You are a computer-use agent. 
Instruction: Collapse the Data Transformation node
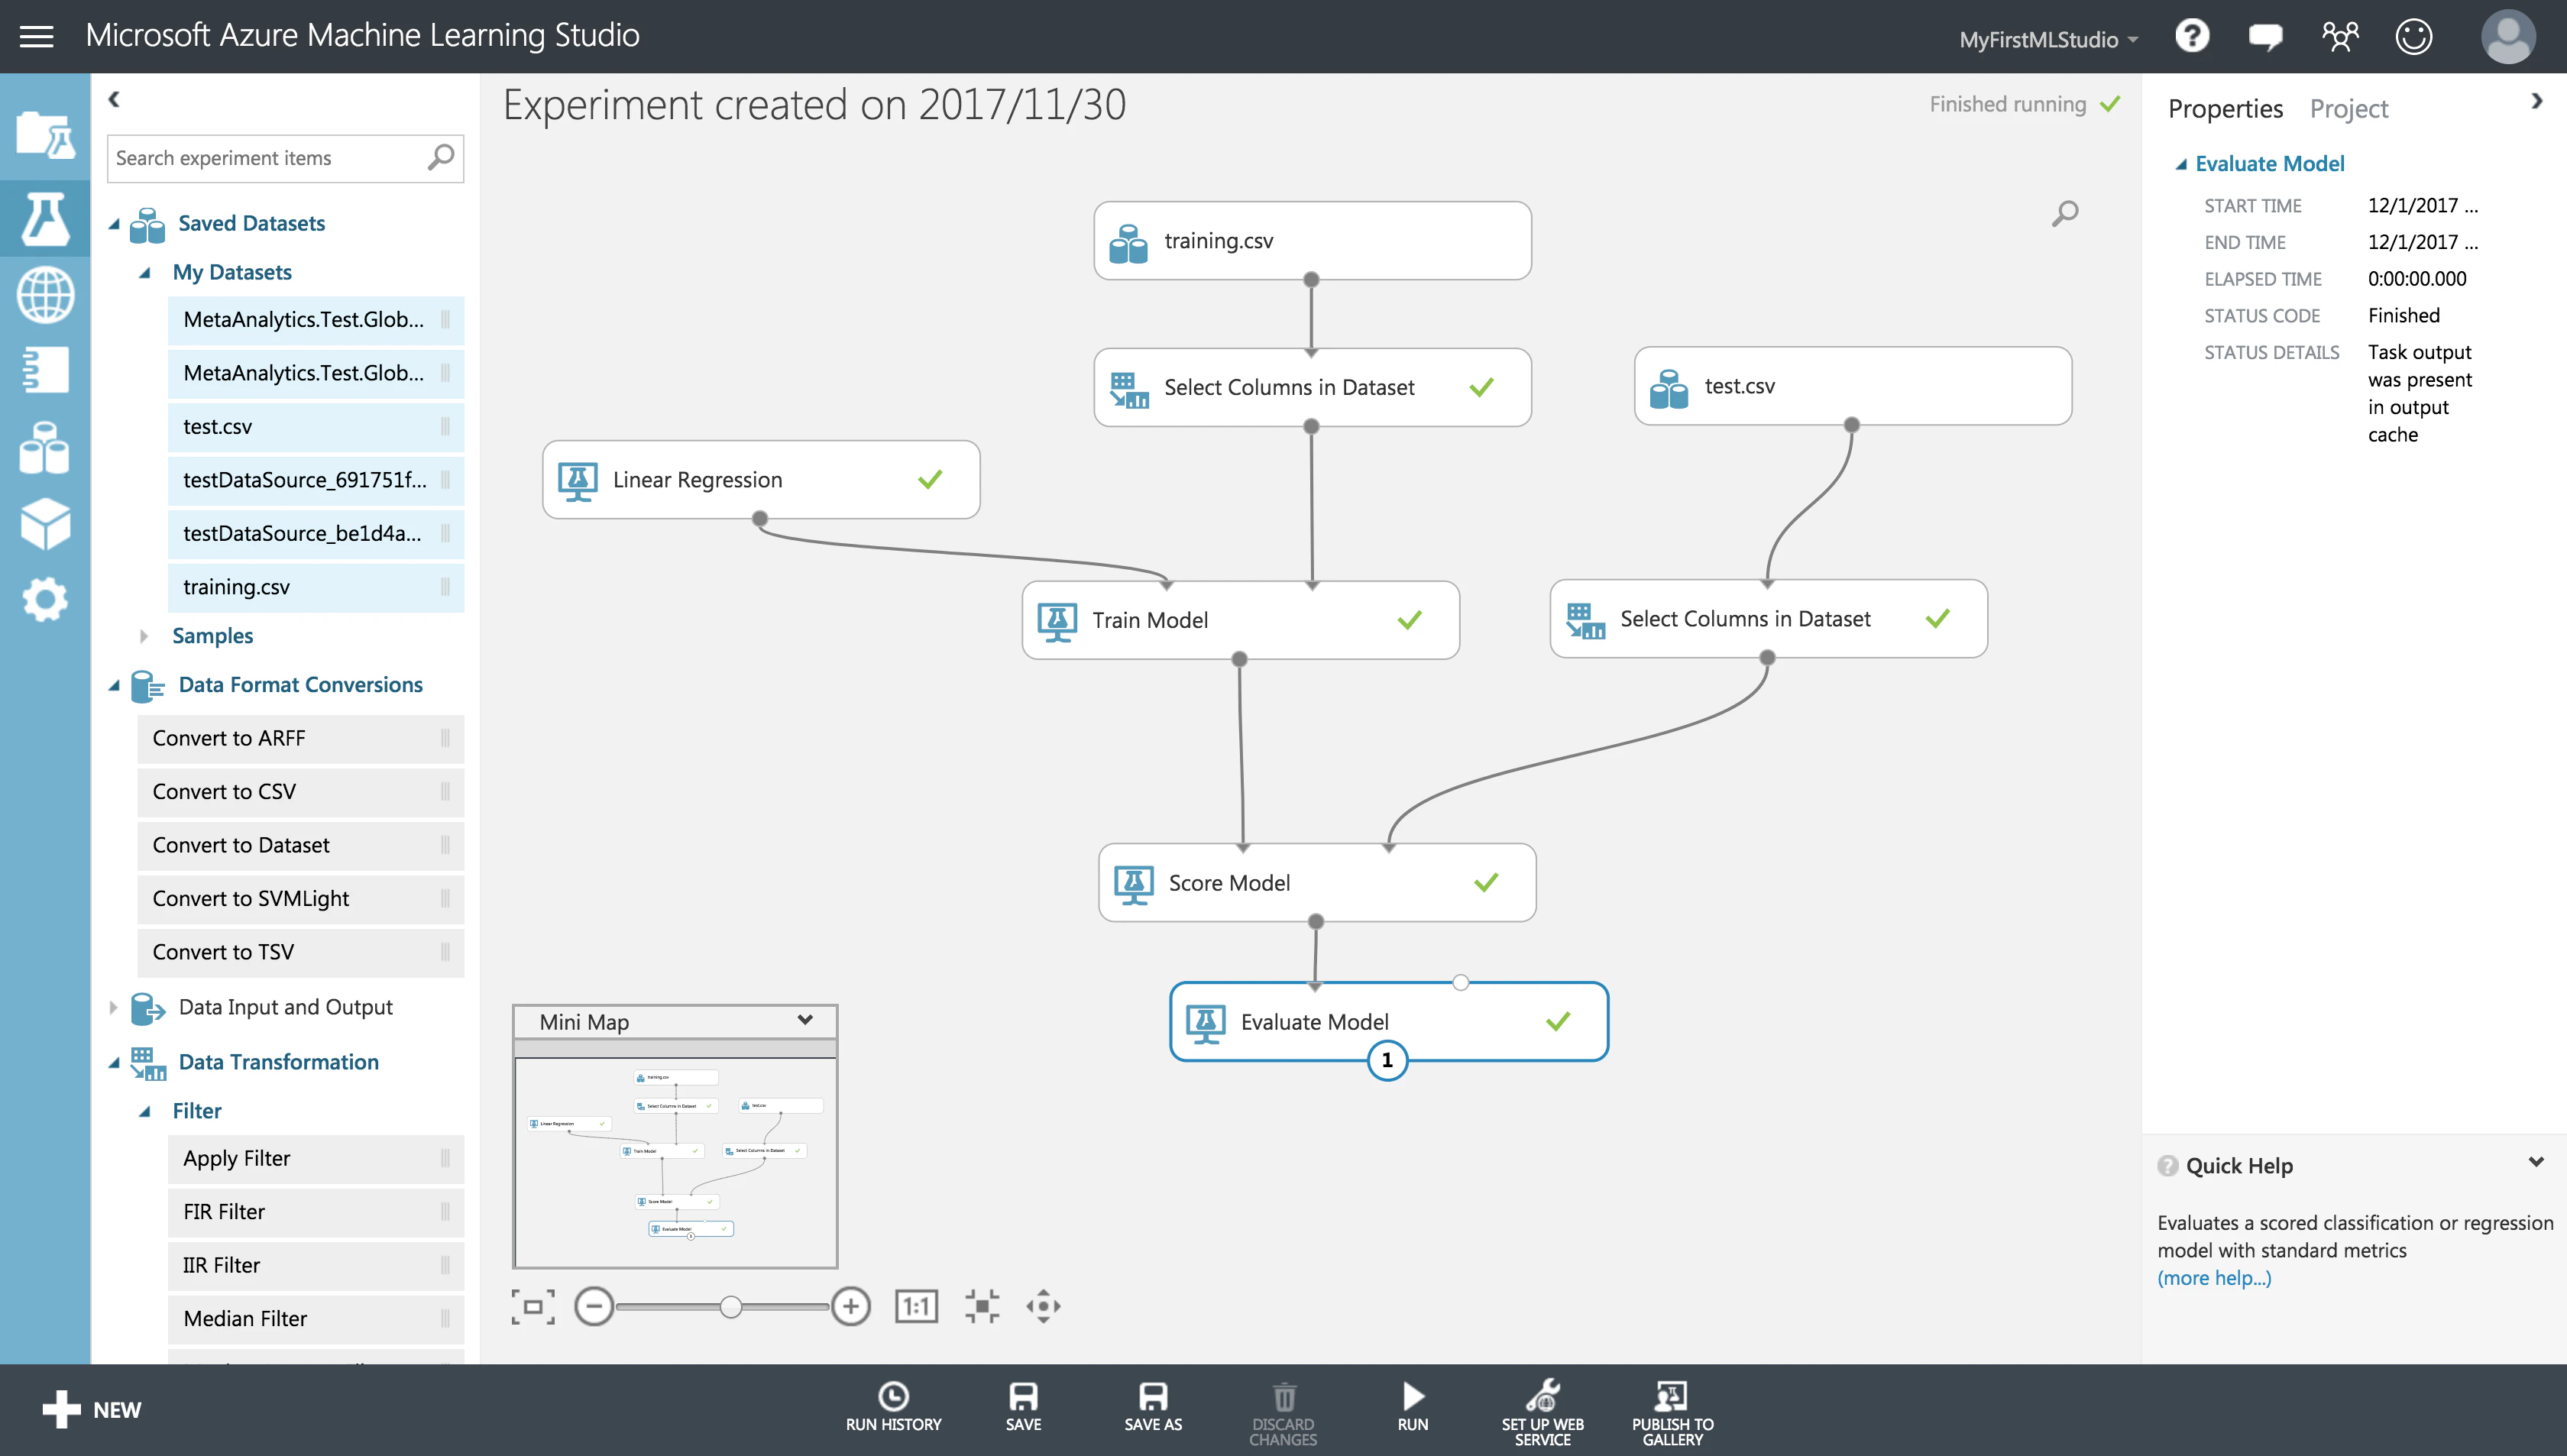(x=113, y=1063)
